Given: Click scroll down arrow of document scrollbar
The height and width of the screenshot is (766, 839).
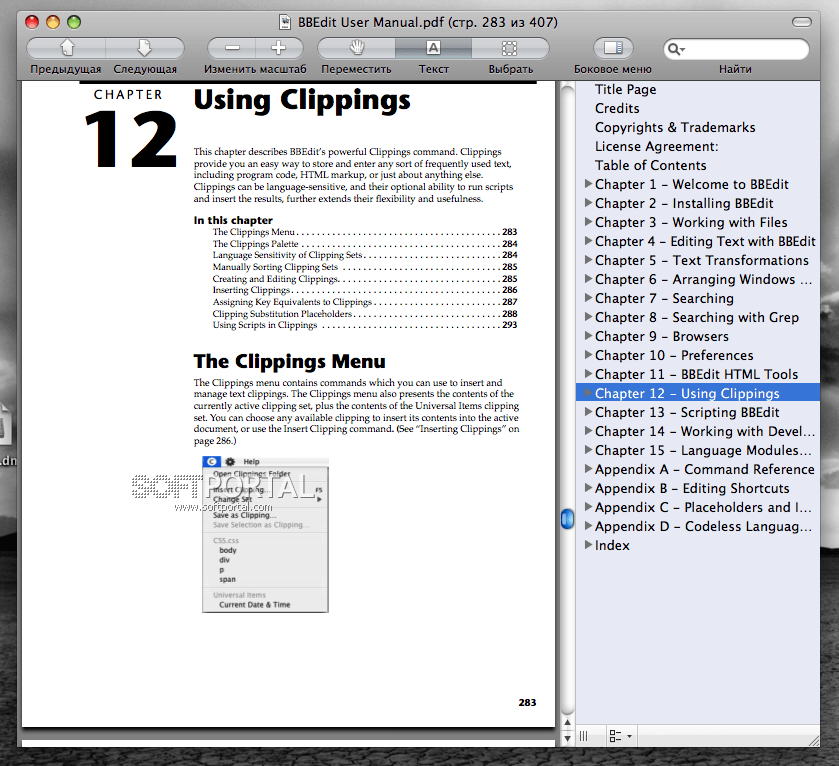Looking at the screenshot, I should click(567, 739).
